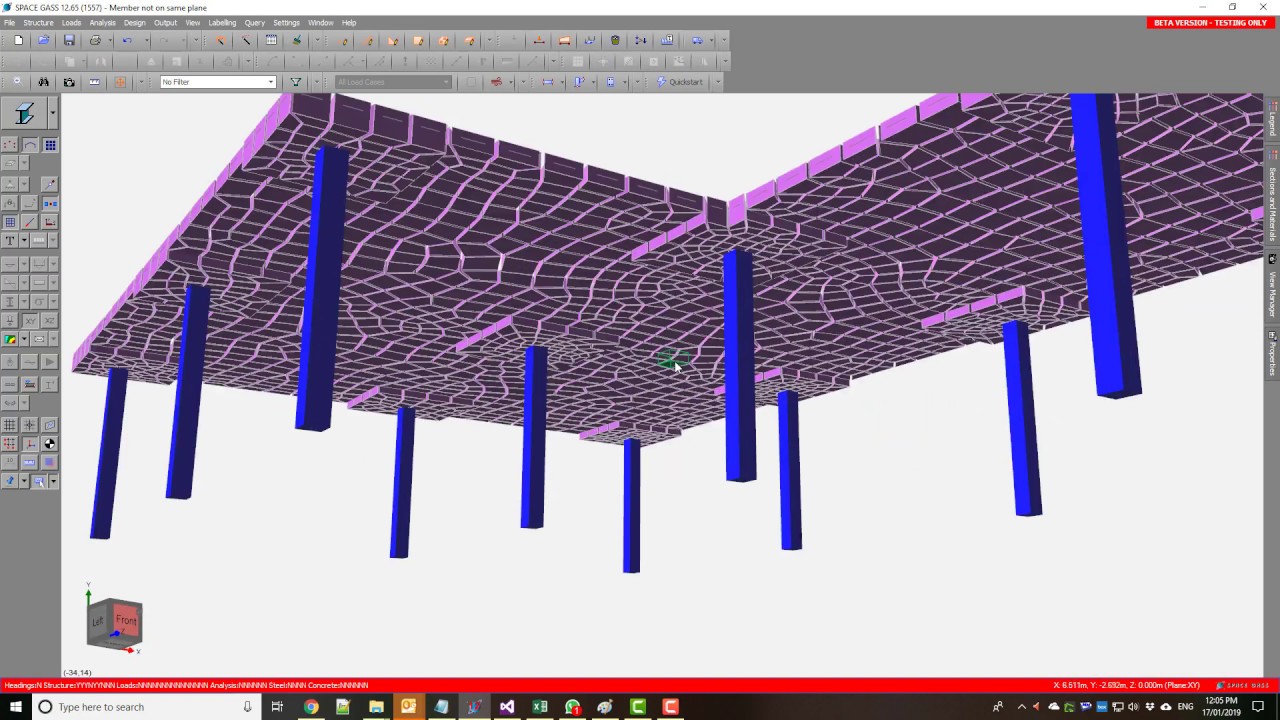This screenshot has height=720, width=1280.
Task: Click the funnel filter icon
Action: (296, 82)
